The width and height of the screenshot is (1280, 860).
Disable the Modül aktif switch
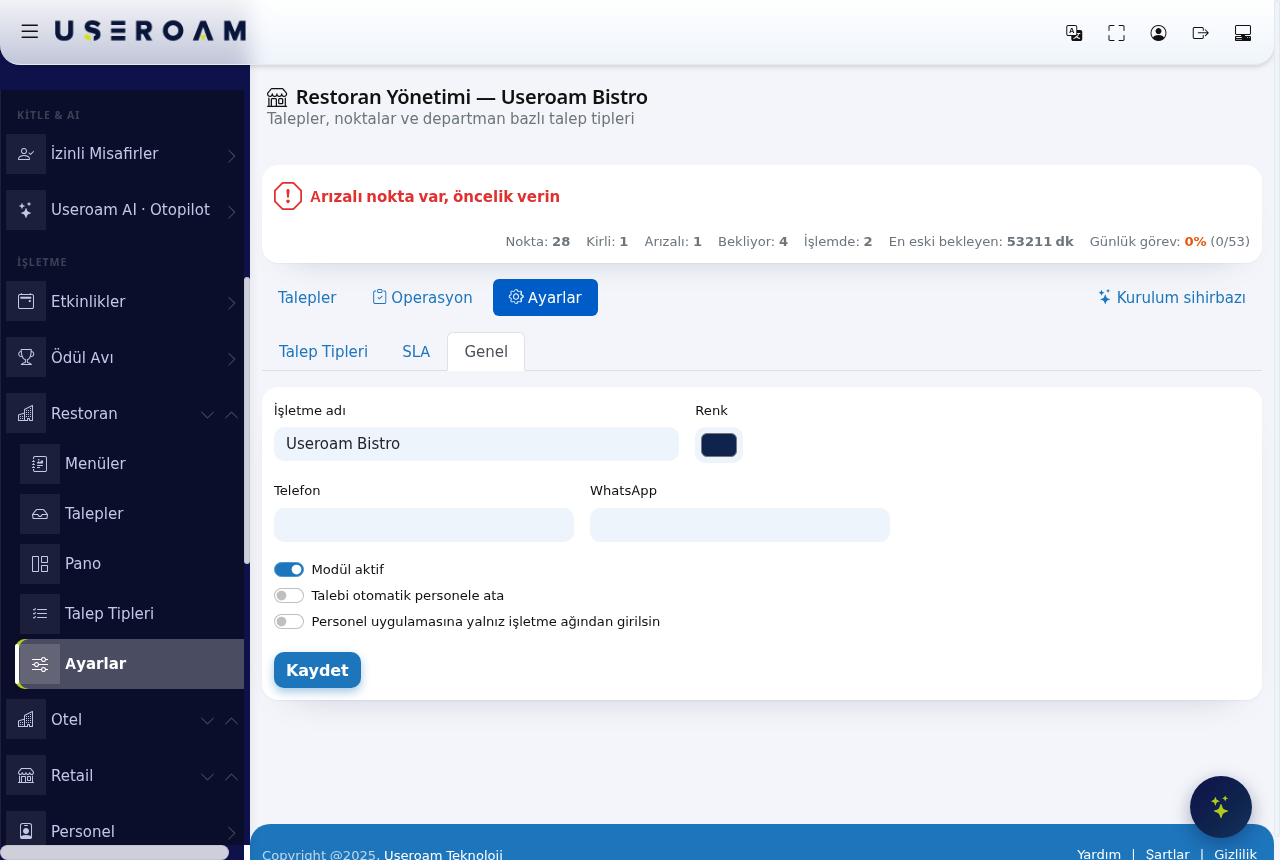click(x=289, y=569)
